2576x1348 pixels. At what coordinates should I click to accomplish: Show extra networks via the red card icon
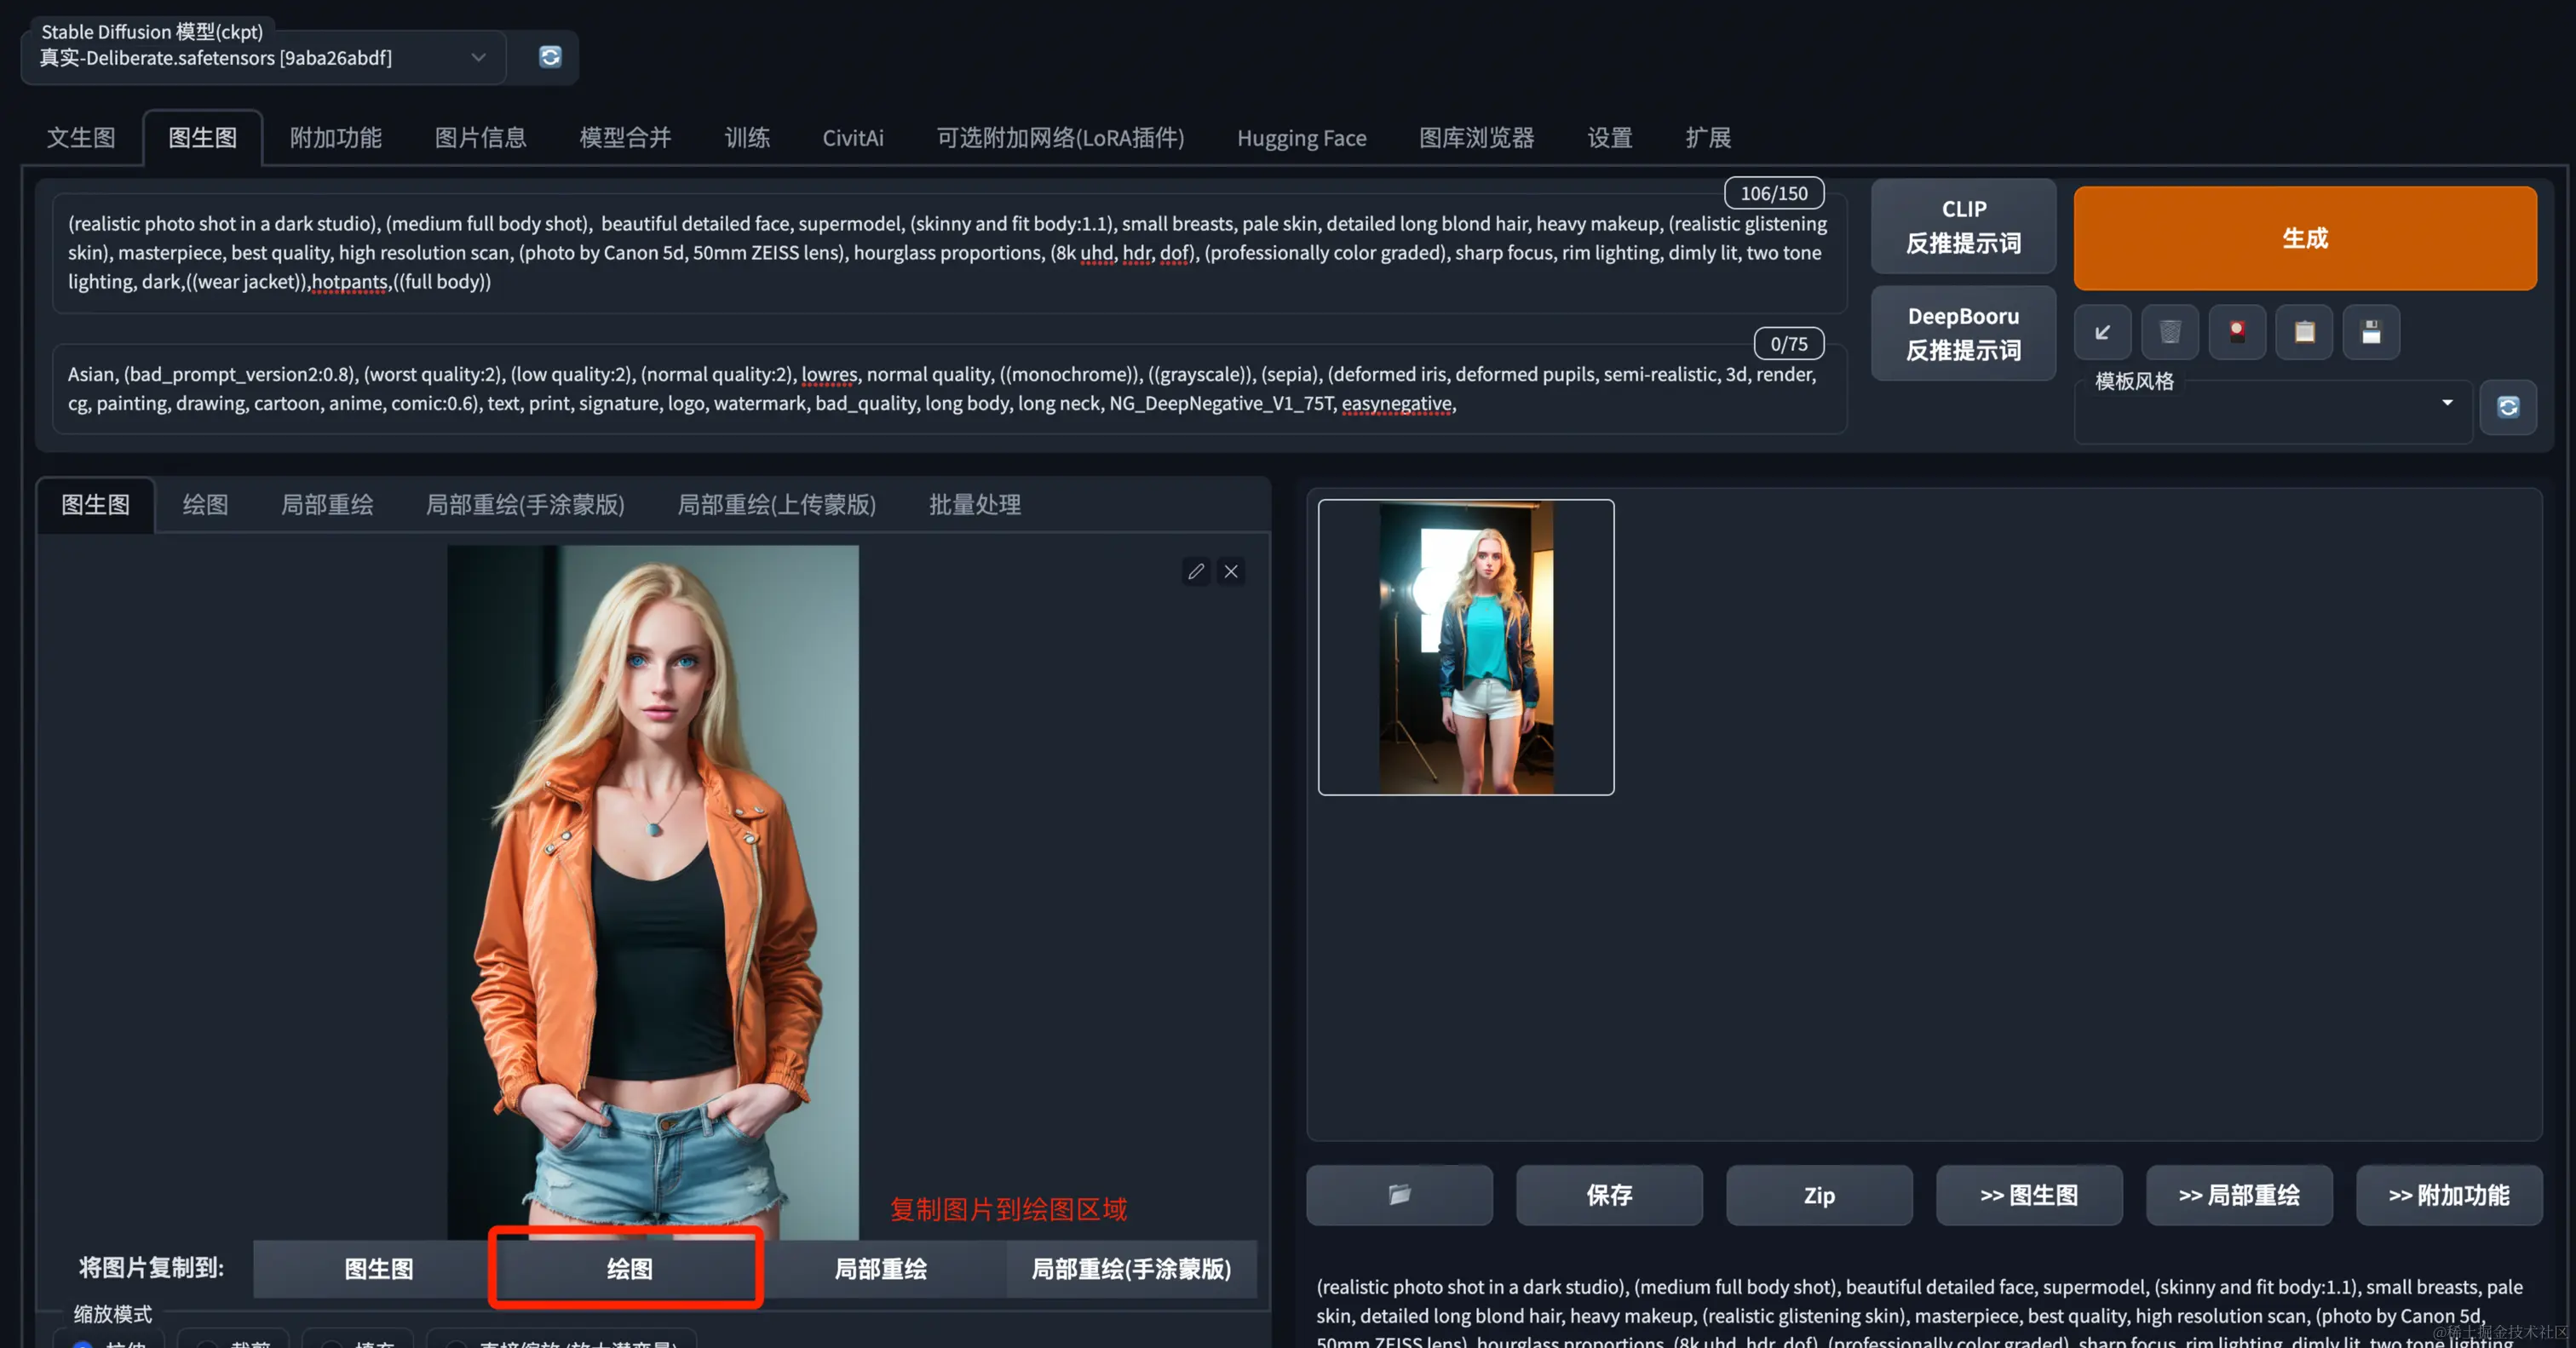(2237, 332)
